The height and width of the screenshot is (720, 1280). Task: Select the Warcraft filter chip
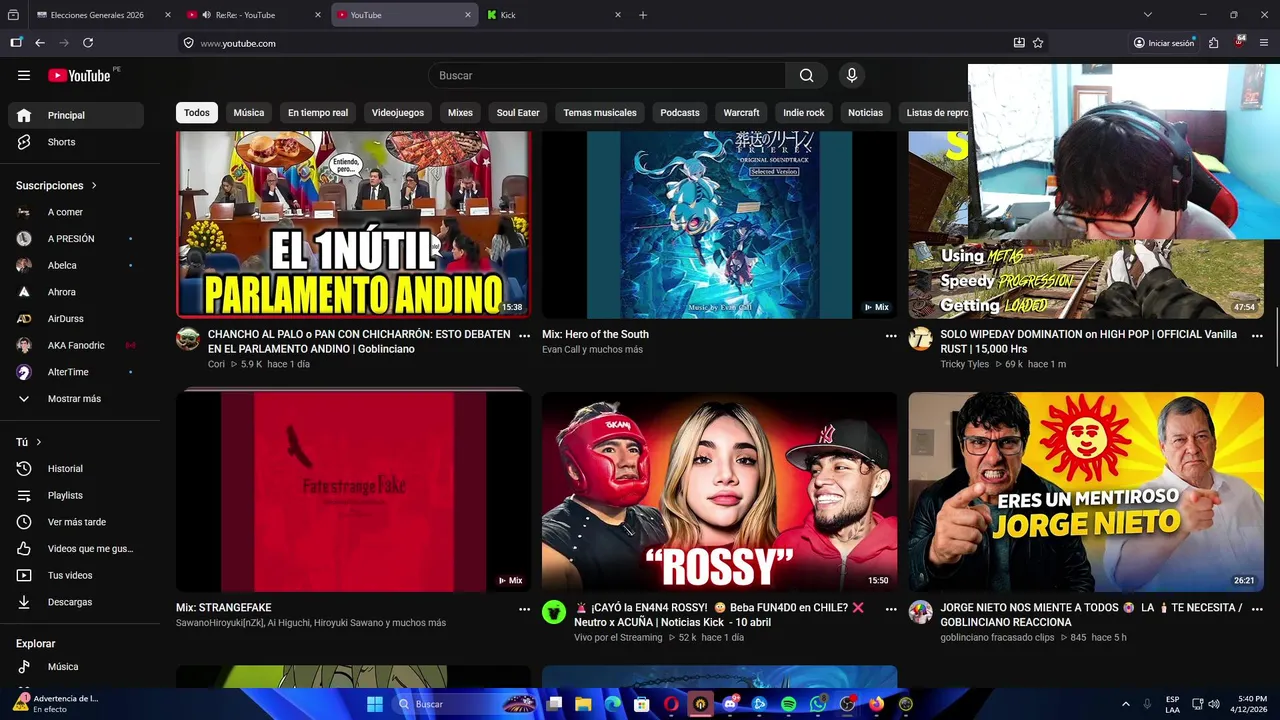pos(741,113)
